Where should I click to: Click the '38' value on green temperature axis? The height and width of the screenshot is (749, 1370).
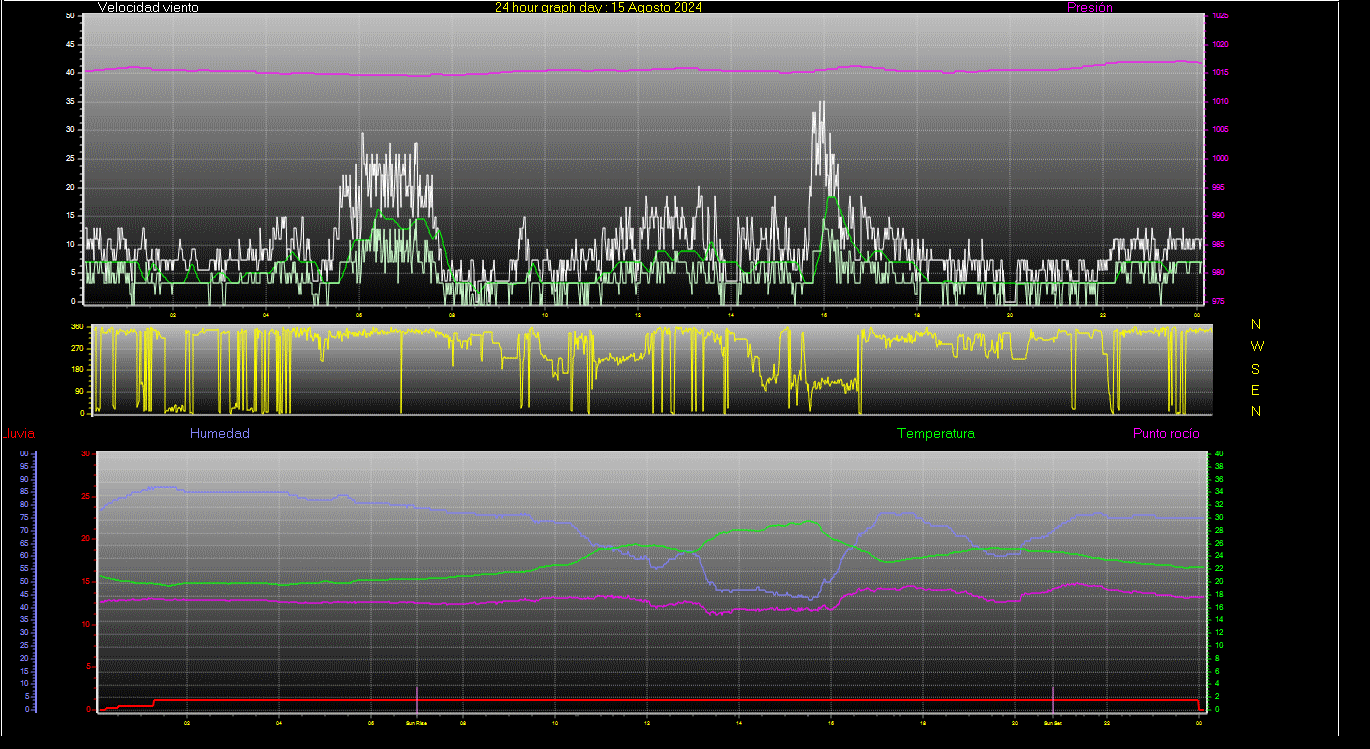[x=1217, y=466]
